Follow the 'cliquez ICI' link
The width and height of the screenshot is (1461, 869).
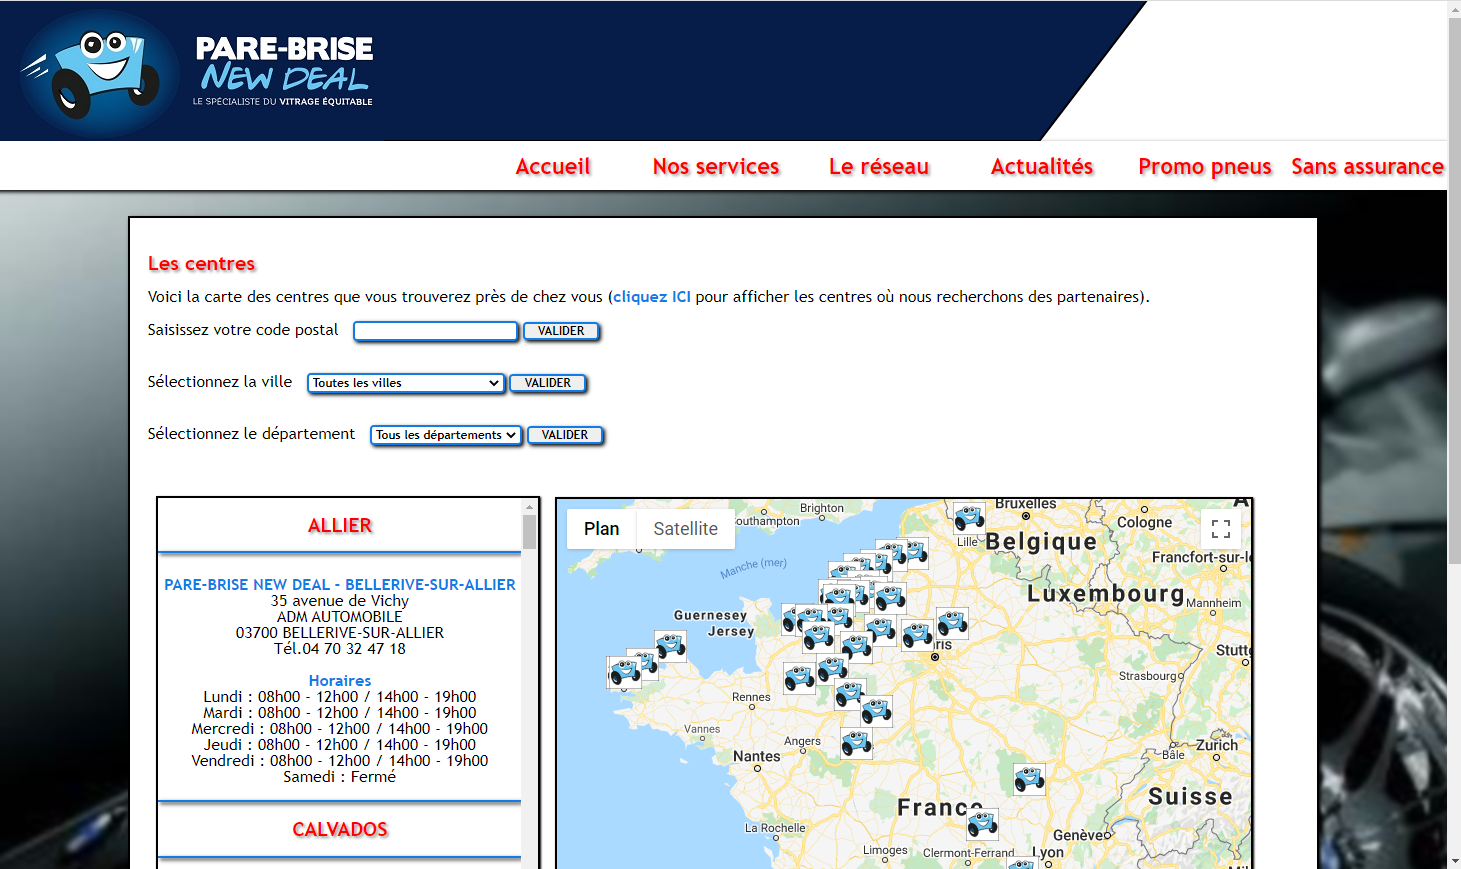click(651, 297)
